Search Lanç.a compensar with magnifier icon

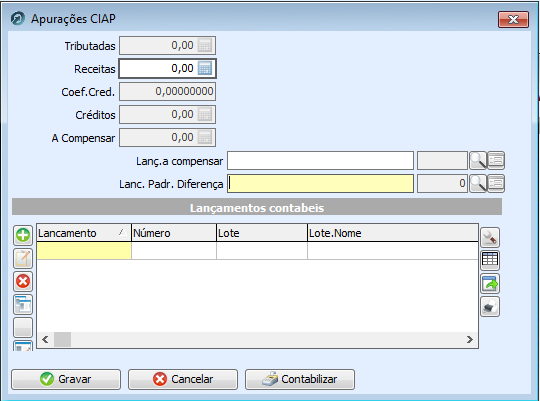pos(478,161)
